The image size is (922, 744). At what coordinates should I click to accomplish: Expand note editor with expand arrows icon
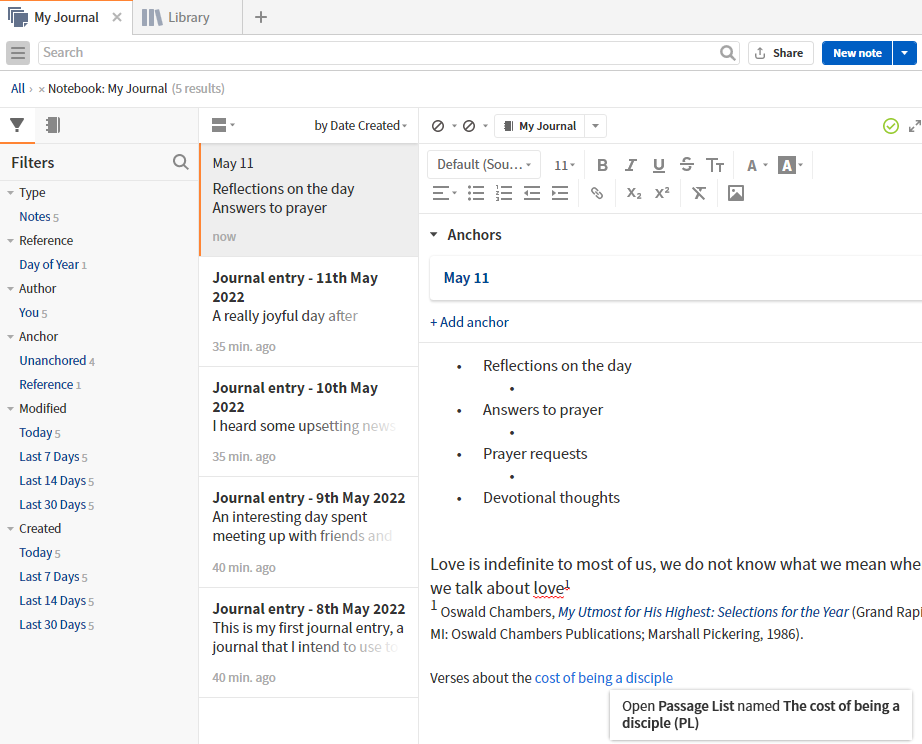tap(914, 126)
